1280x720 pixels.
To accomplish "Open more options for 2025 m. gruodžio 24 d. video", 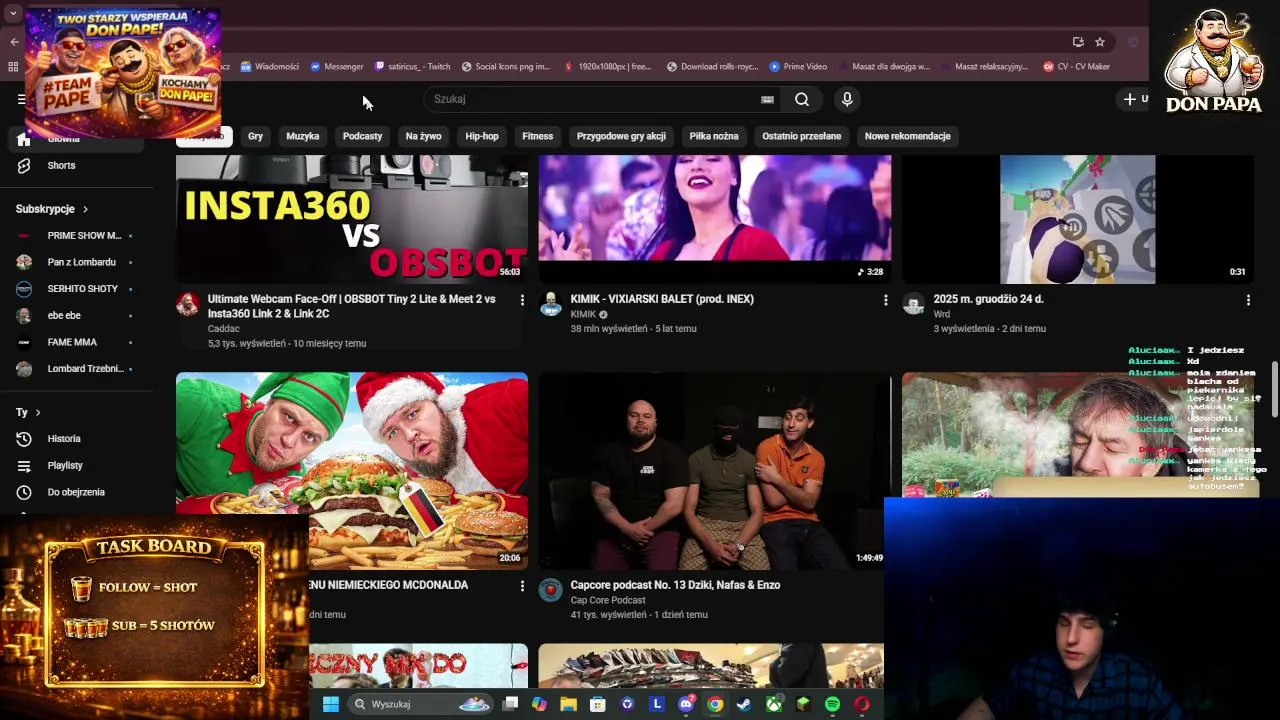I will tap(1248, 300).
